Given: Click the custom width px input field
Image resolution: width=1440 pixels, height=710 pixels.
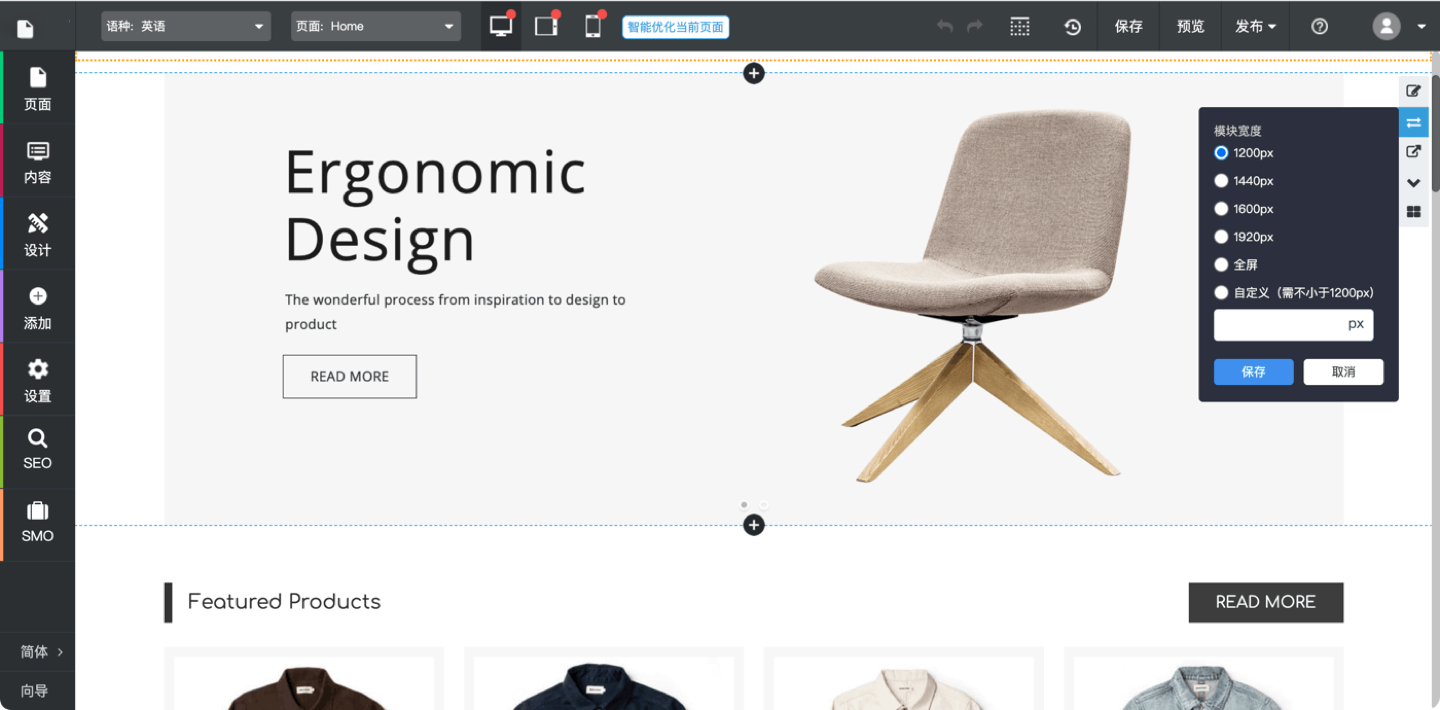Looking at the screenshot, I should click(x=1280, y=325).
